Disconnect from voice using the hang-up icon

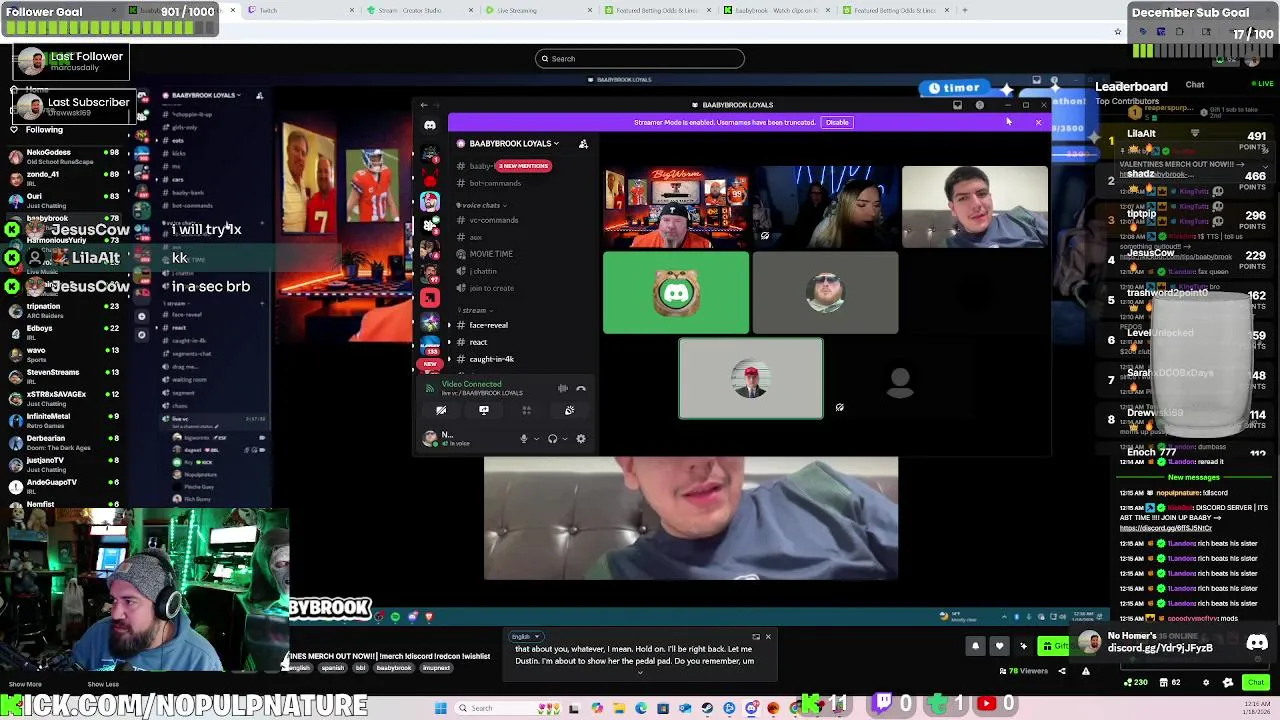(581, 388)
